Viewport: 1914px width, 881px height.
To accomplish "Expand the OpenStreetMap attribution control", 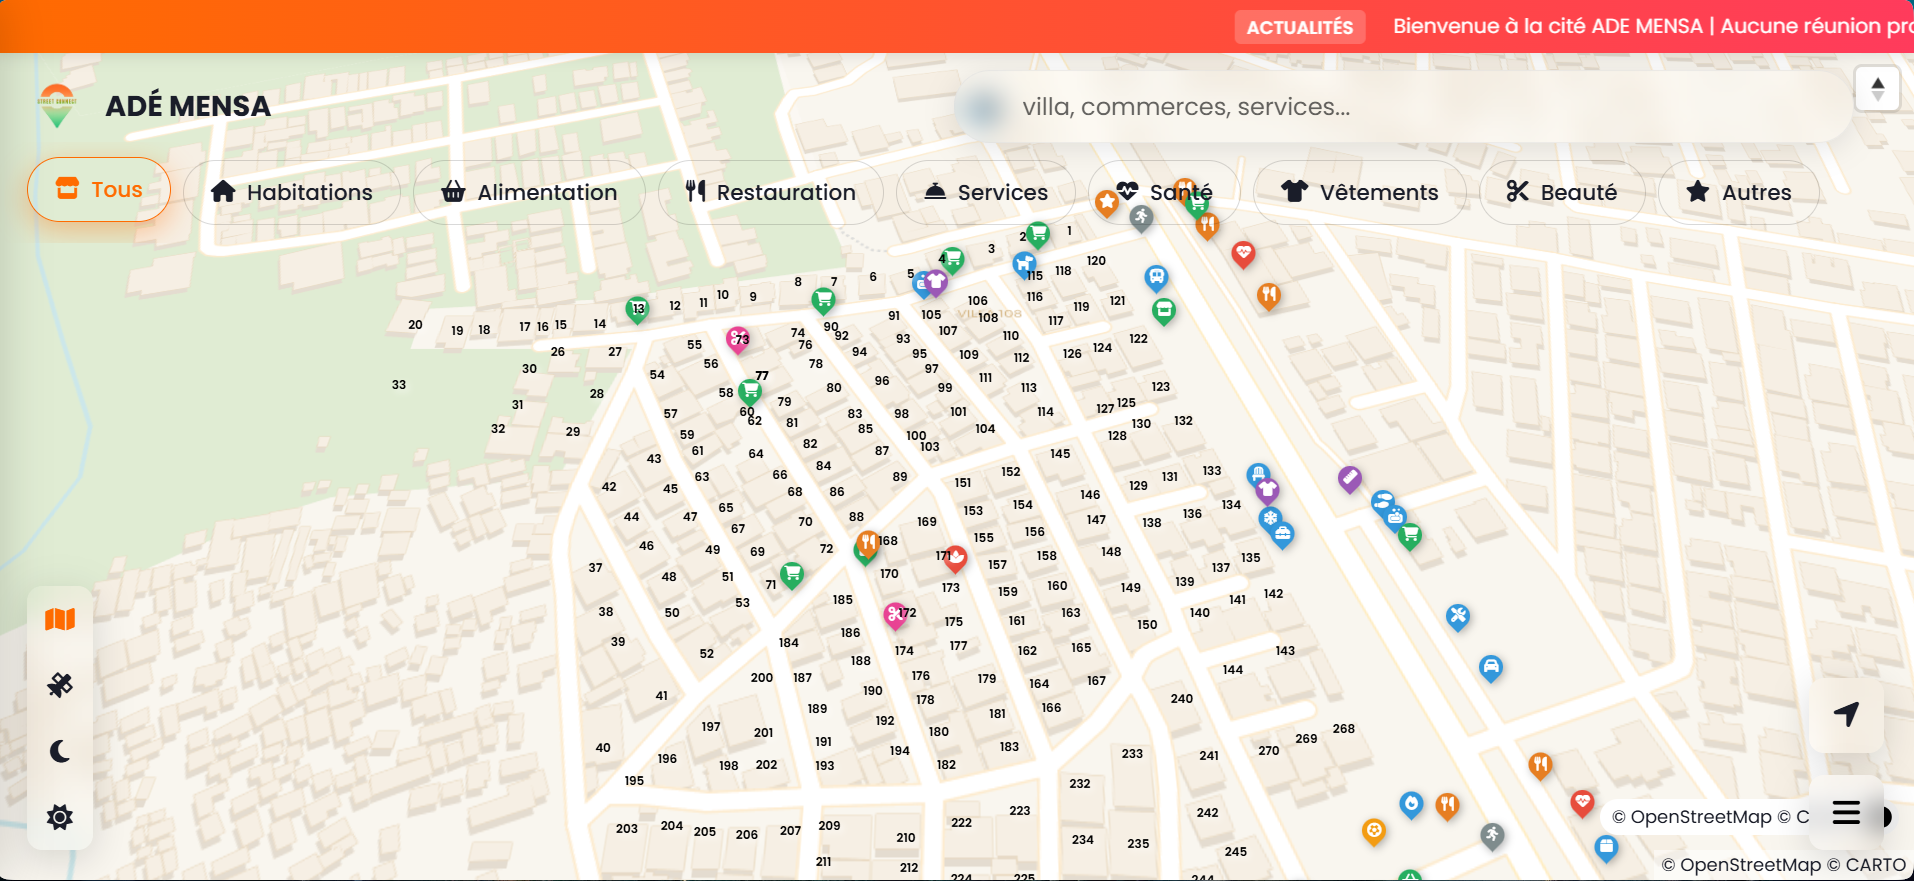I will coord(1886,817).
